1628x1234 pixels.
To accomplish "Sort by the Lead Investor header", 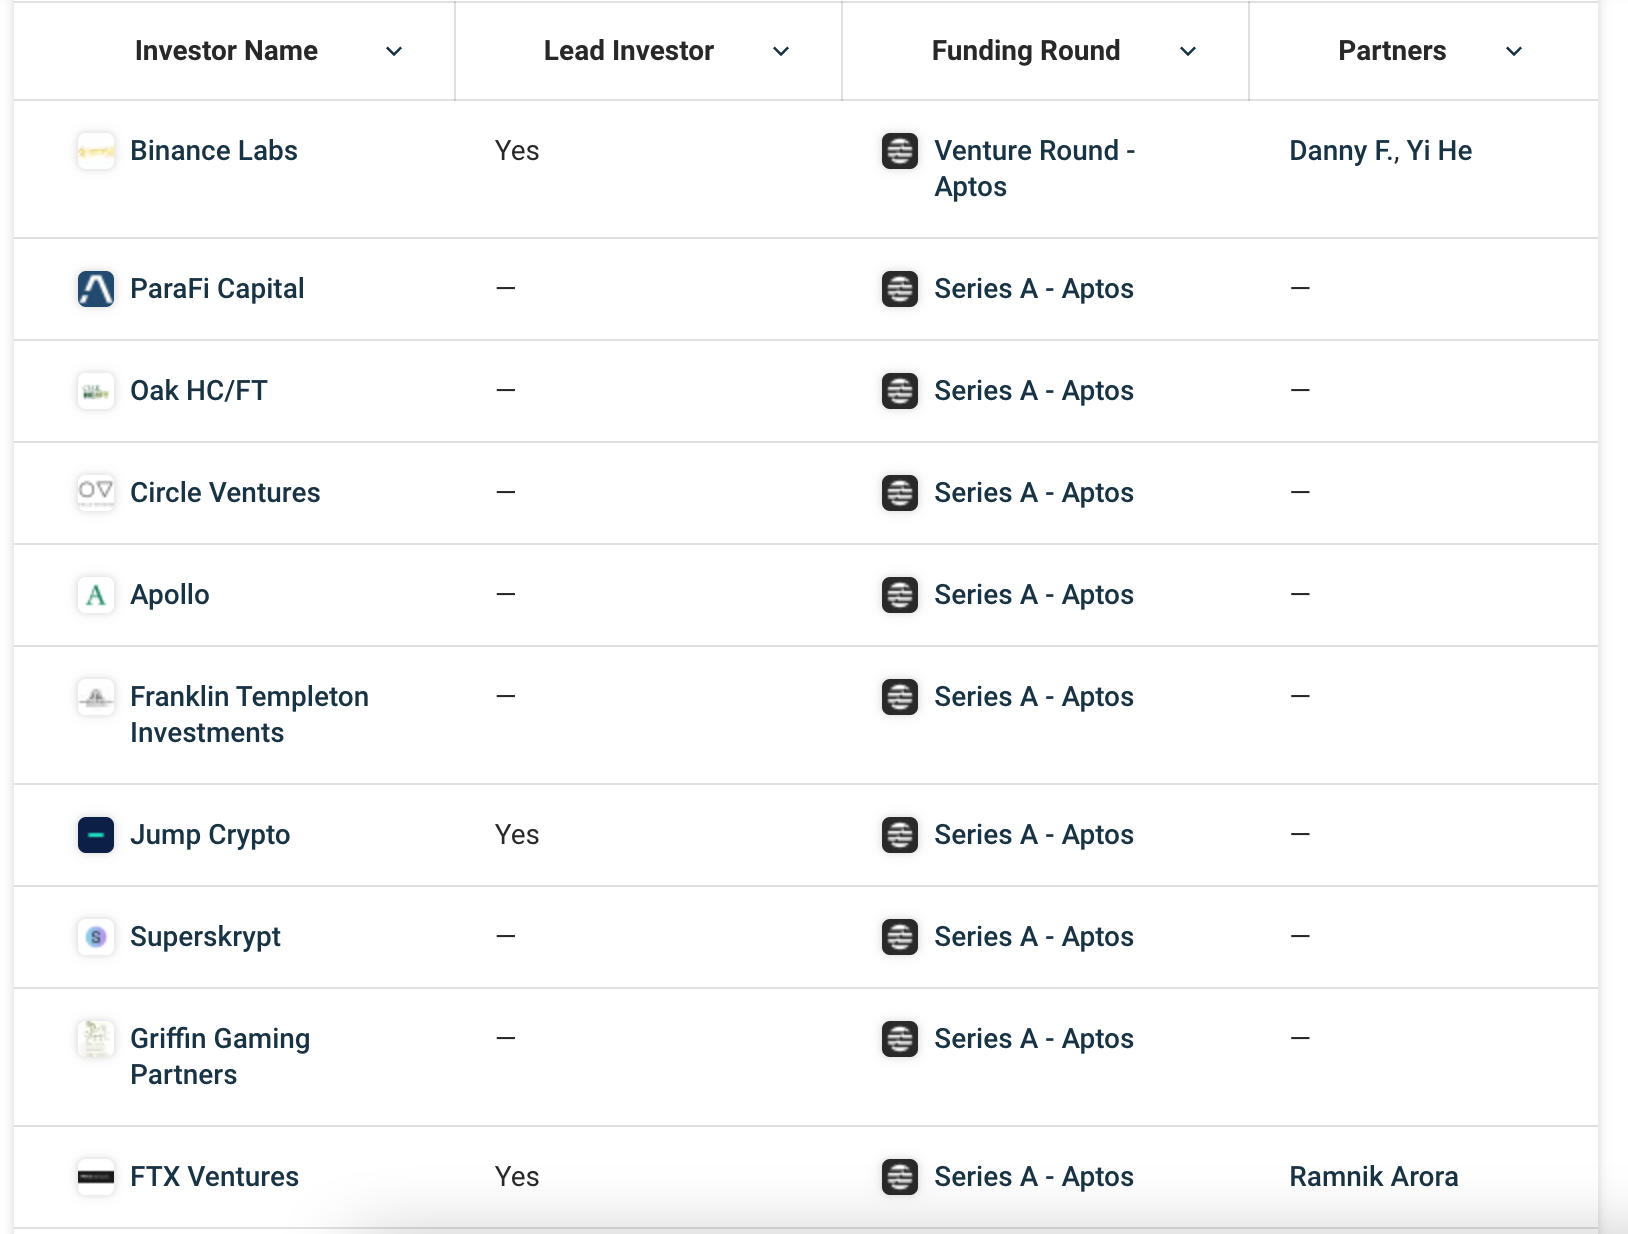I will 629,51.
